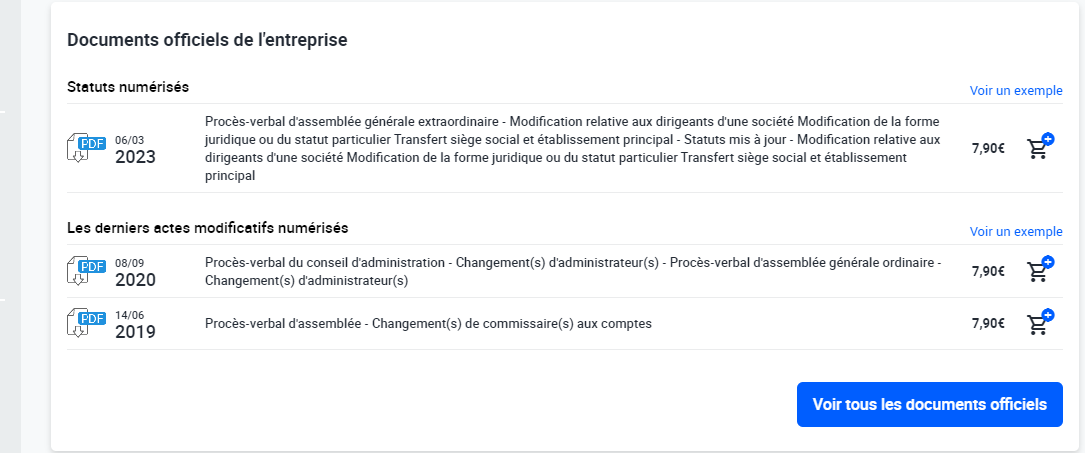Click the 14/06 2019 date label
1085x453 pixels.
click(x=135, y=325)
